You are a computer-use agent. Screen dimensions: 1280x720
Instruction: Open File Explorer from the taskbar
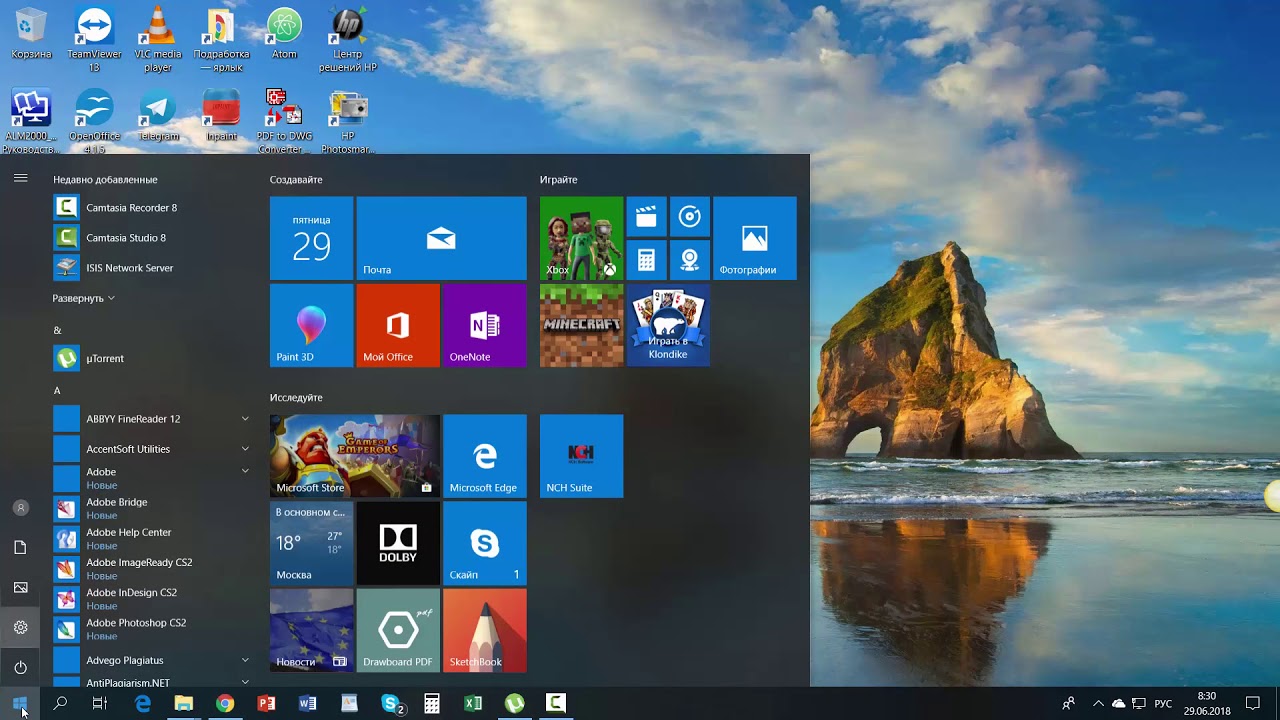(183, 704)
